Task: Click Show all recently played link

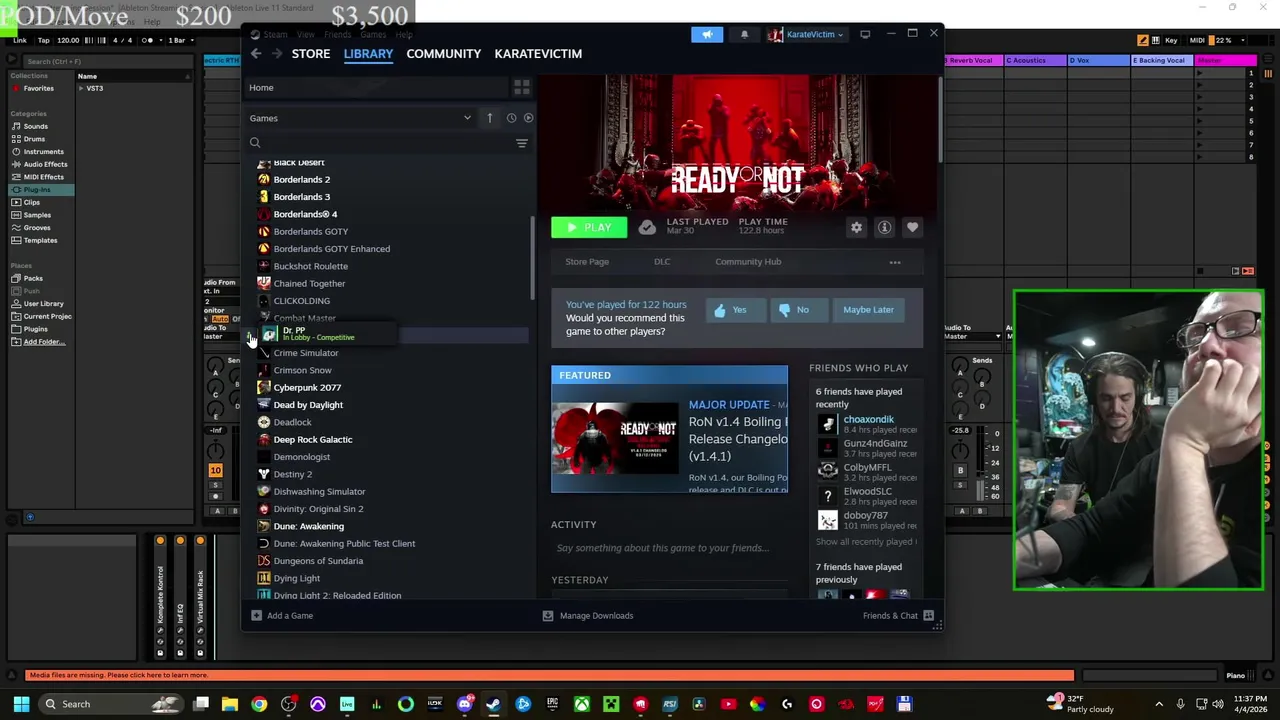Action: (864, 542)
